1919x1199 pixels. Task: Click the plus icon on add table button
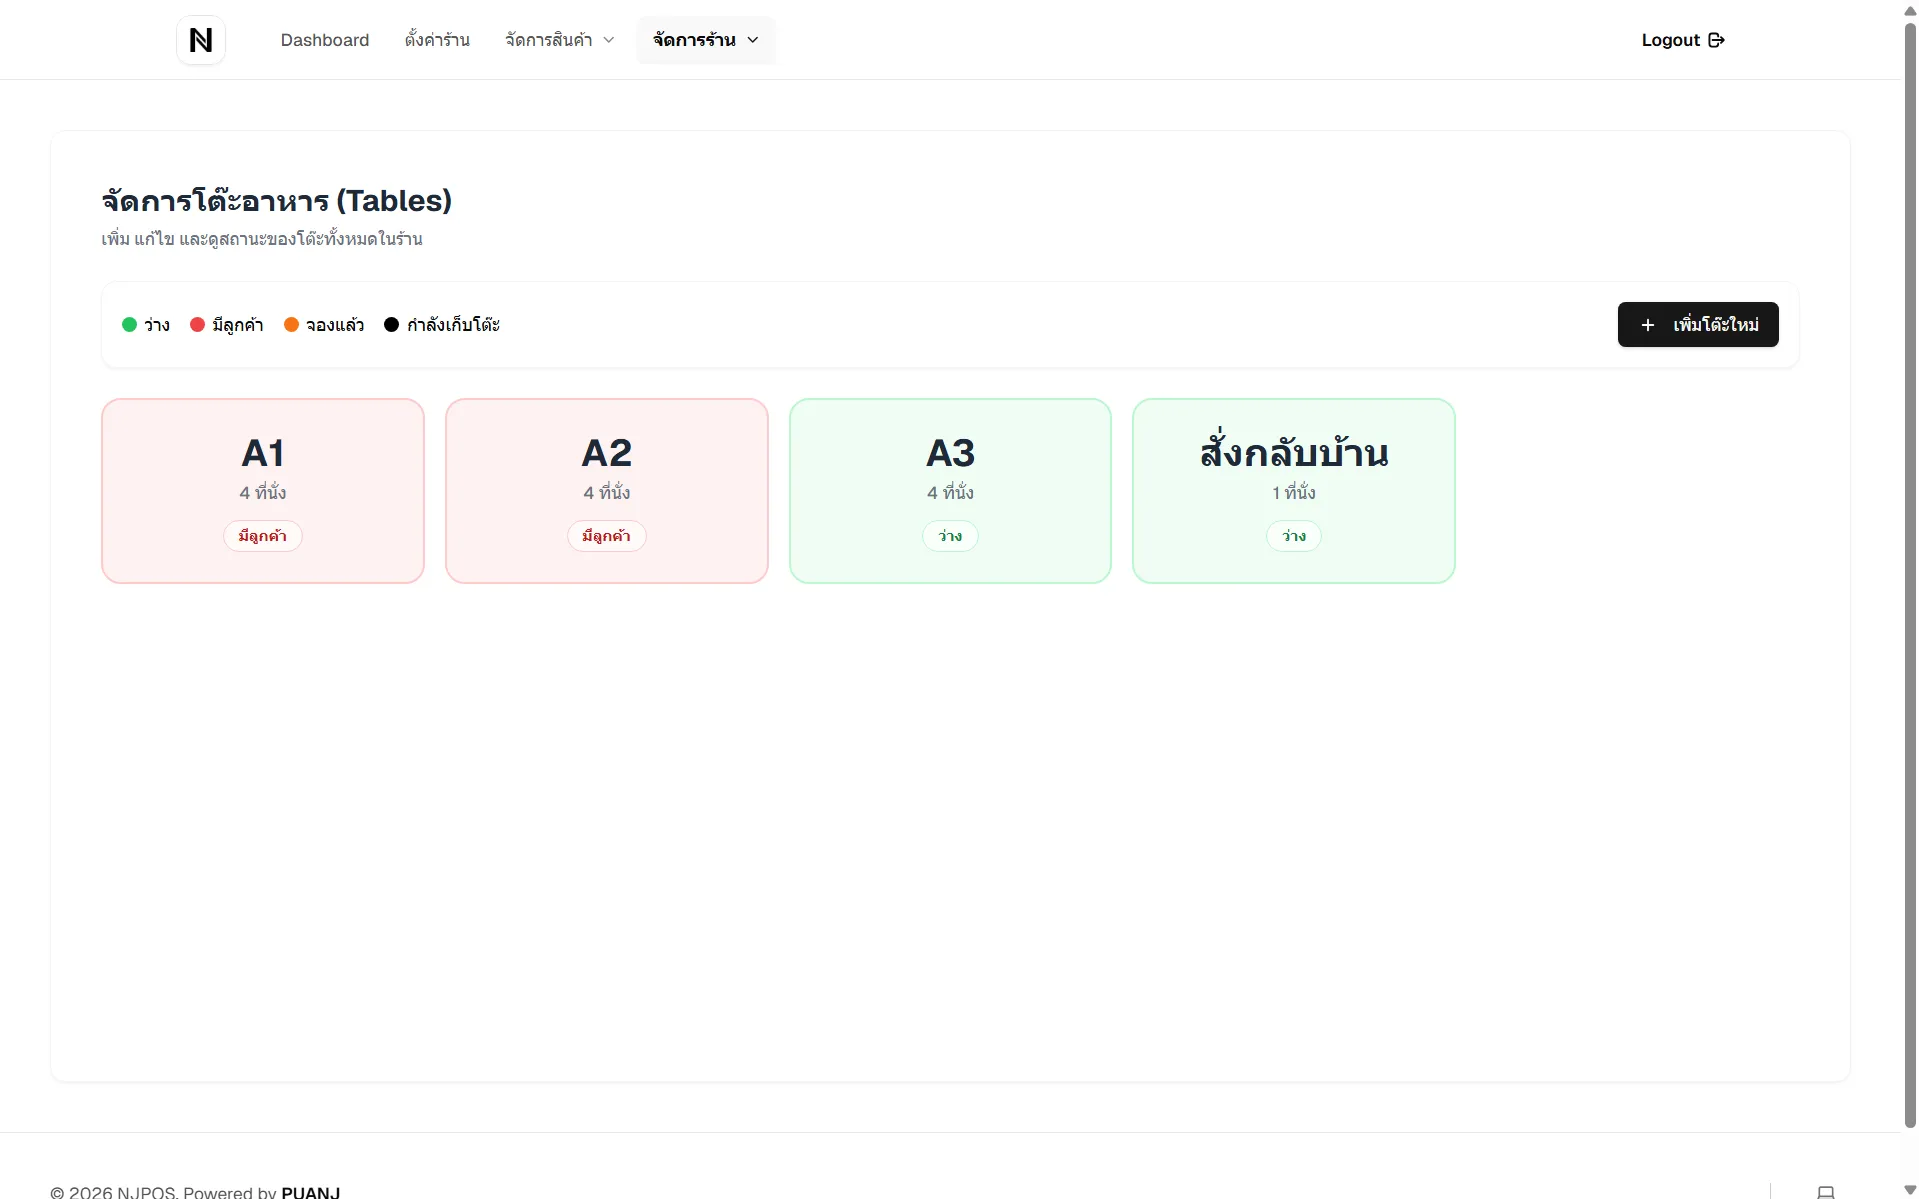[x=1648, y=325]
